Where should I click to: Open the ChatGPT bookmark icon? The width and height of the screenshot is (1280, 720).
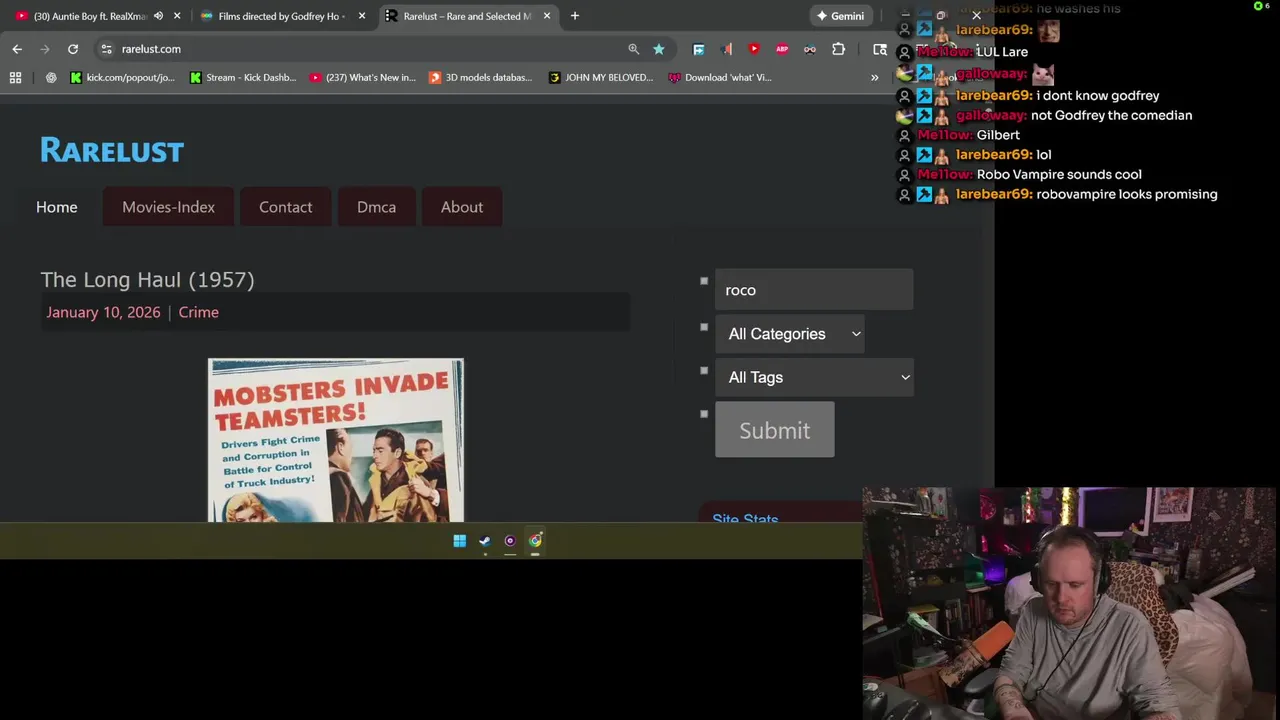[51, 77]
